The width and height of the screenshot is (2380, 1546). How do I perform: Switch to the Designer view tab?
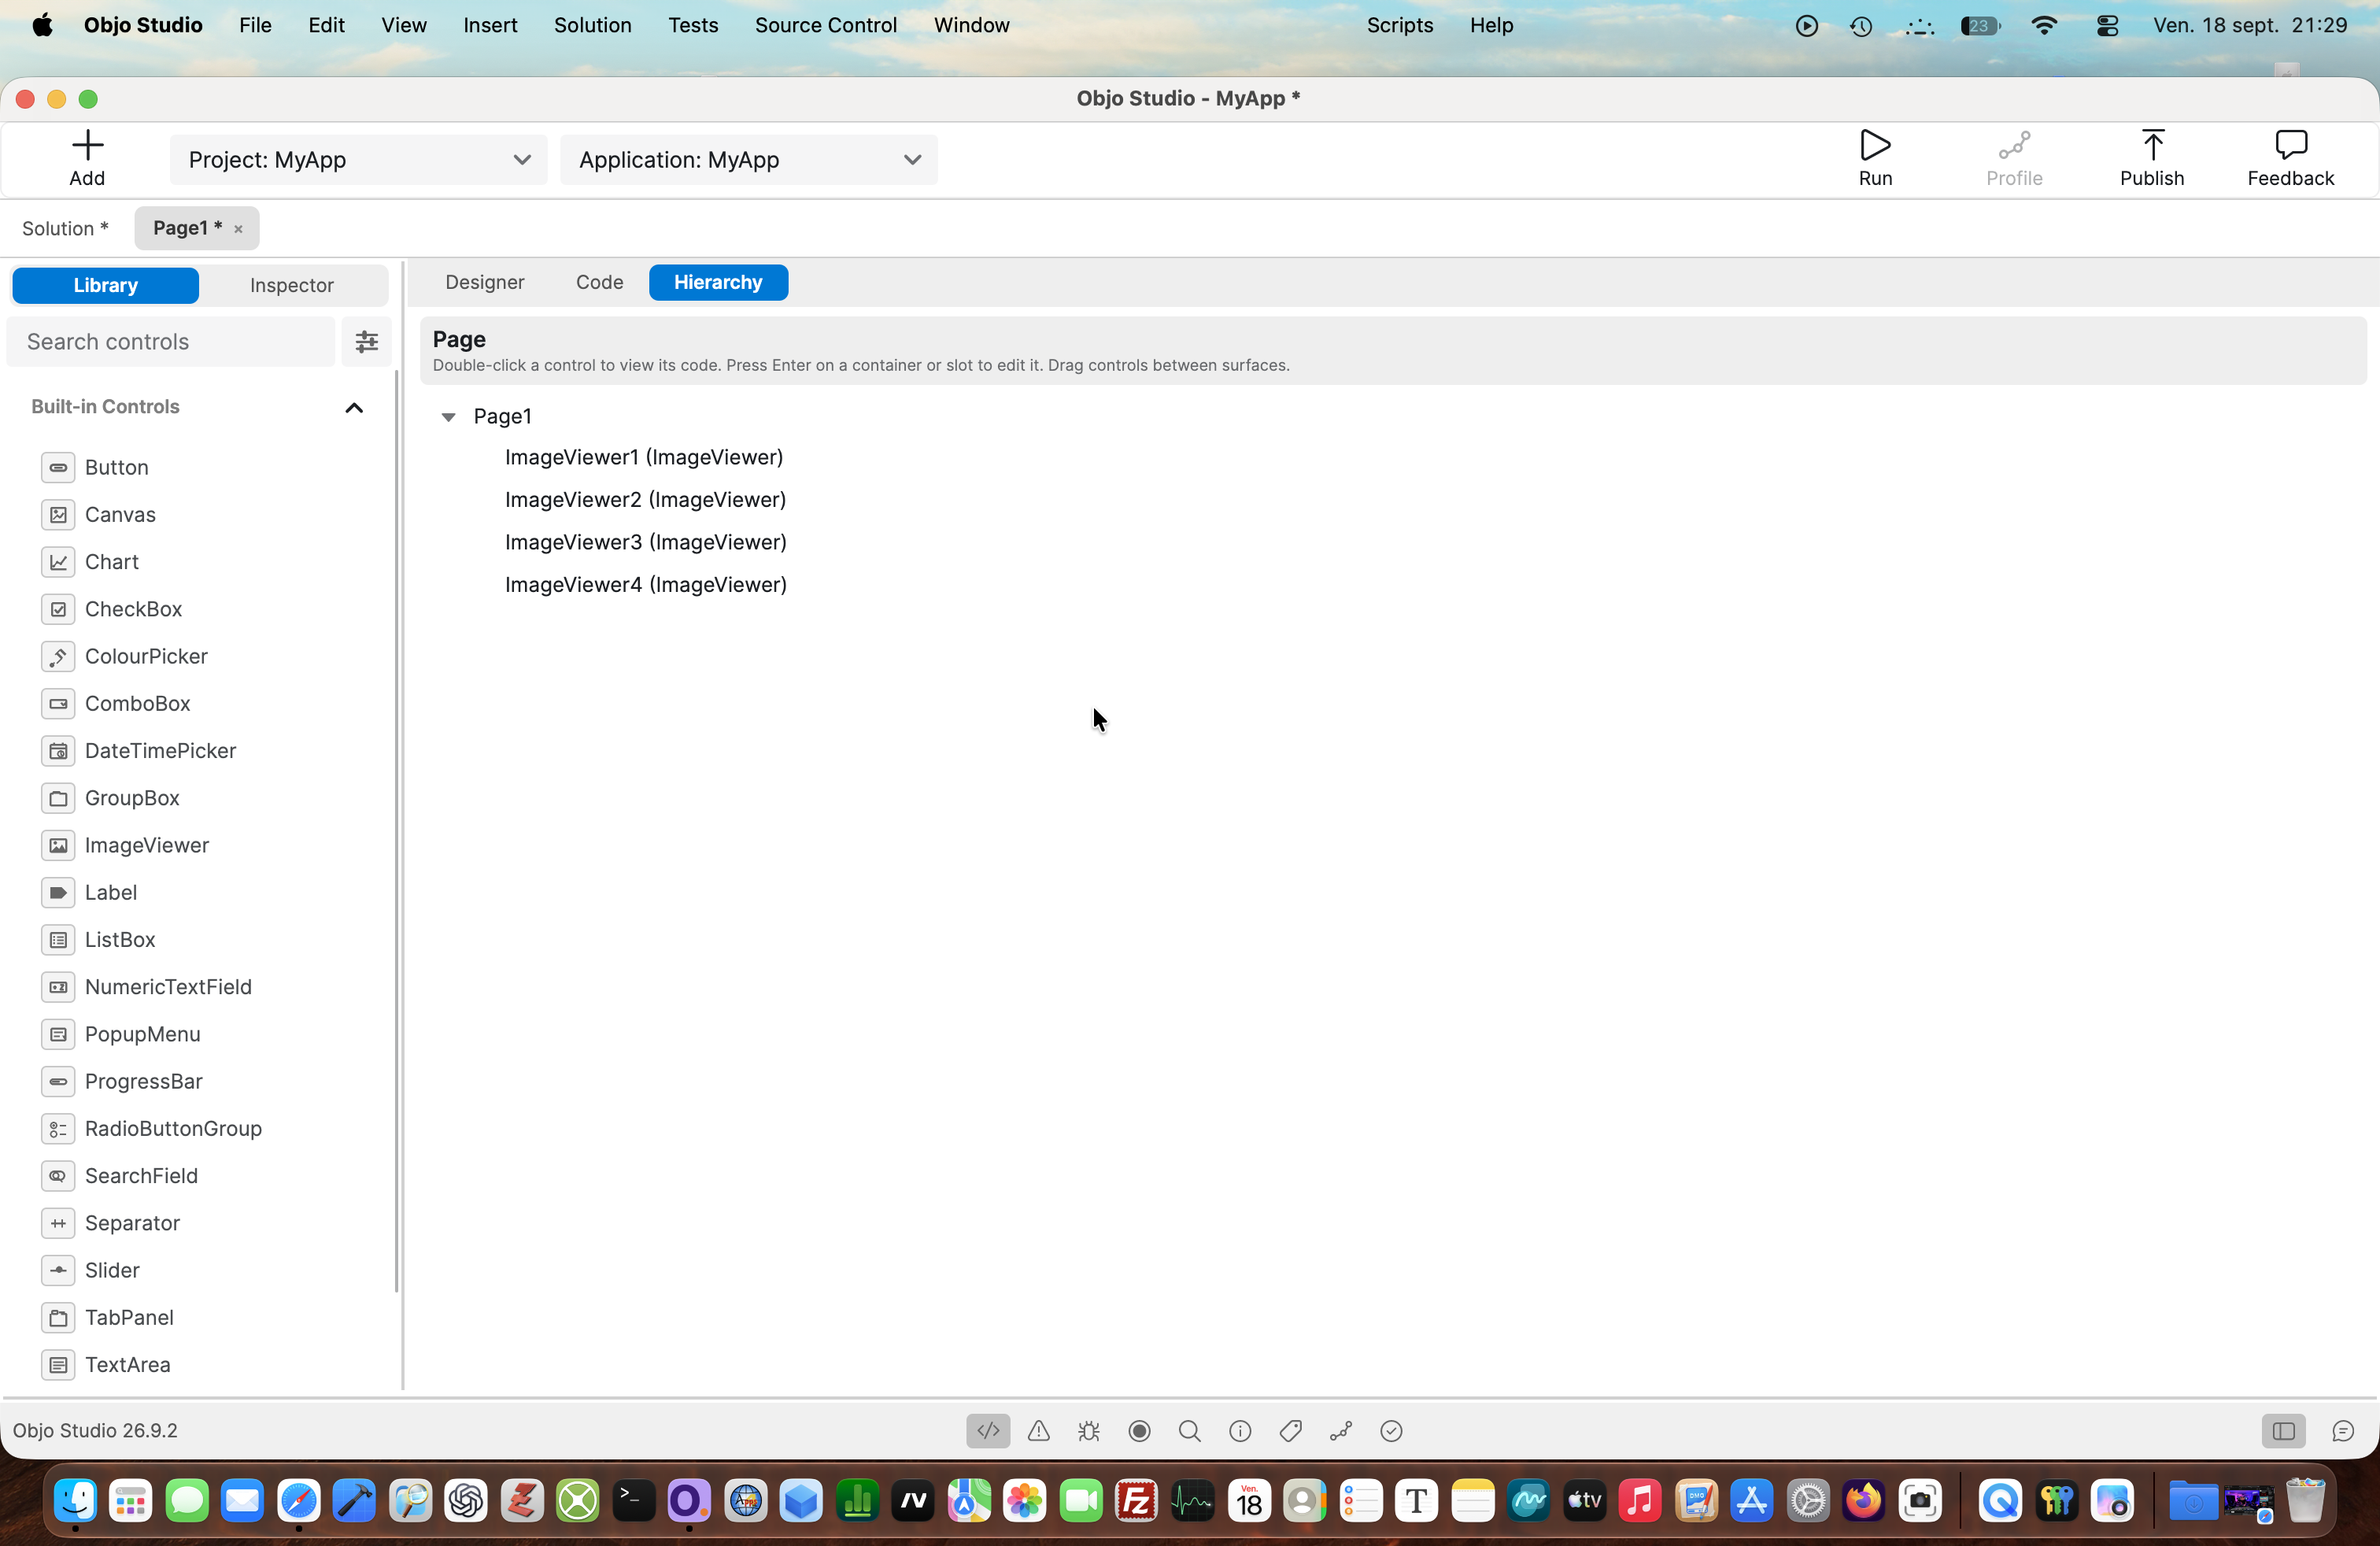click(x=485, y=282)
